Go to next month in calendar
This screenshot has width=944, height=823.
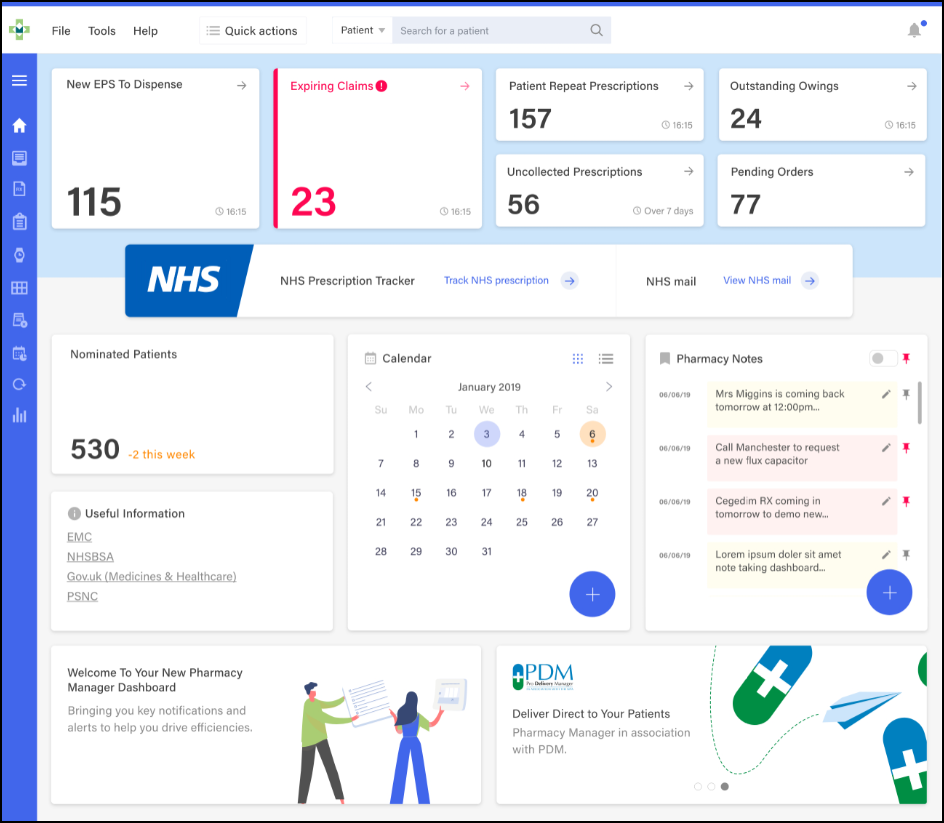pyautogui.click(x=609, y=387)
